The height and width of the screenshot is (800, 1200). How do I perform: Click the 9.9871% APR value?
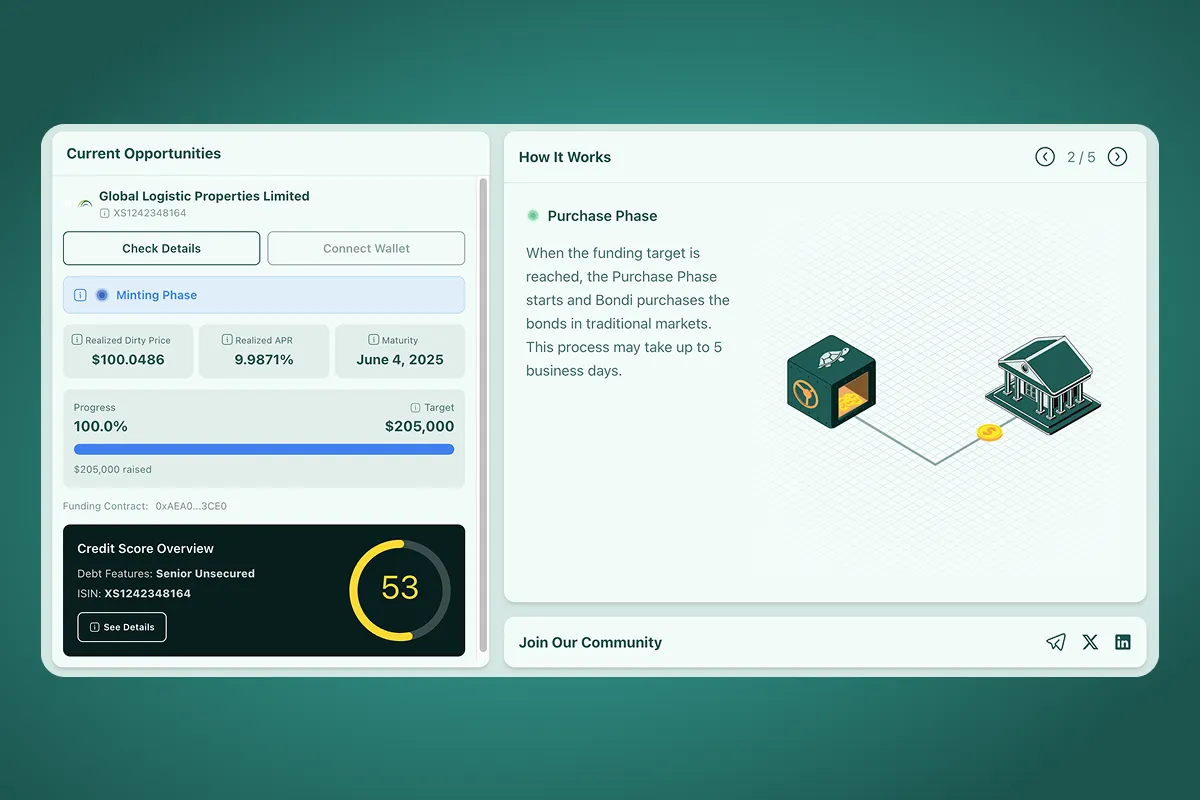click(264, 360)
